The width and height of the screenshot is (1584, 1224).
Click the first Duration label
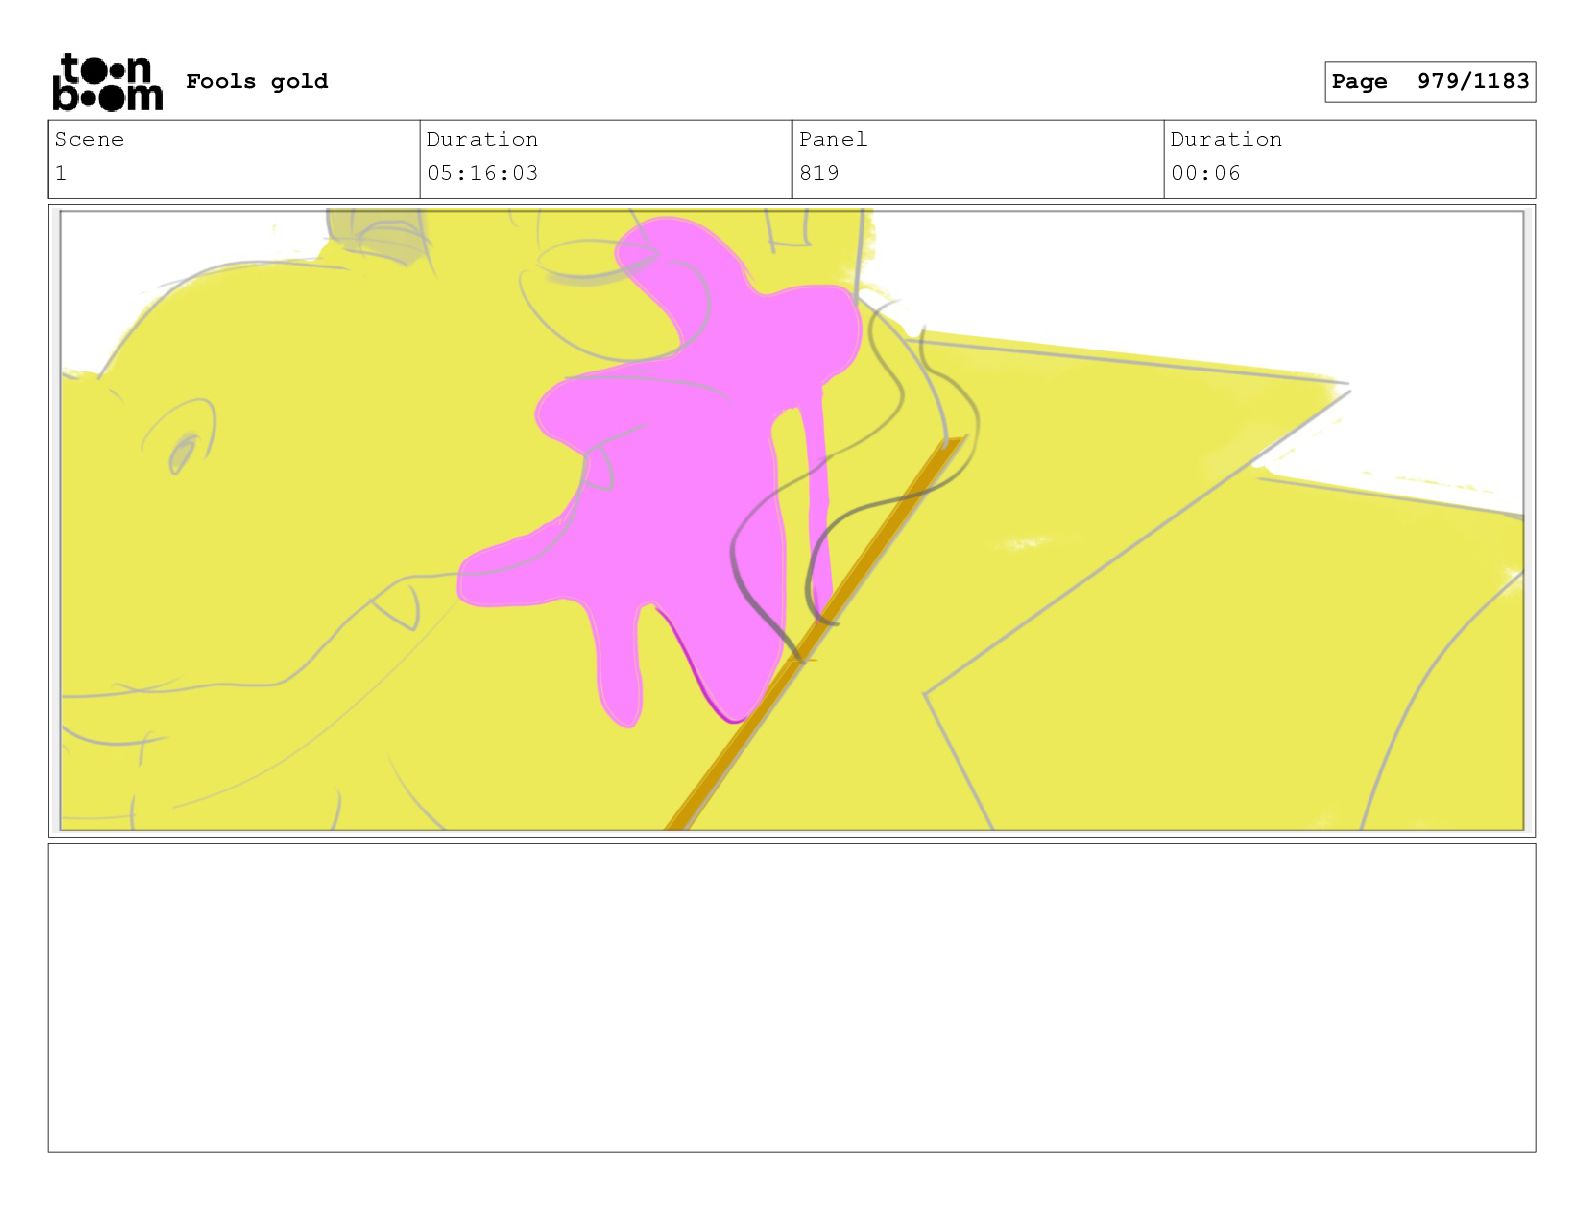(482, 140)
